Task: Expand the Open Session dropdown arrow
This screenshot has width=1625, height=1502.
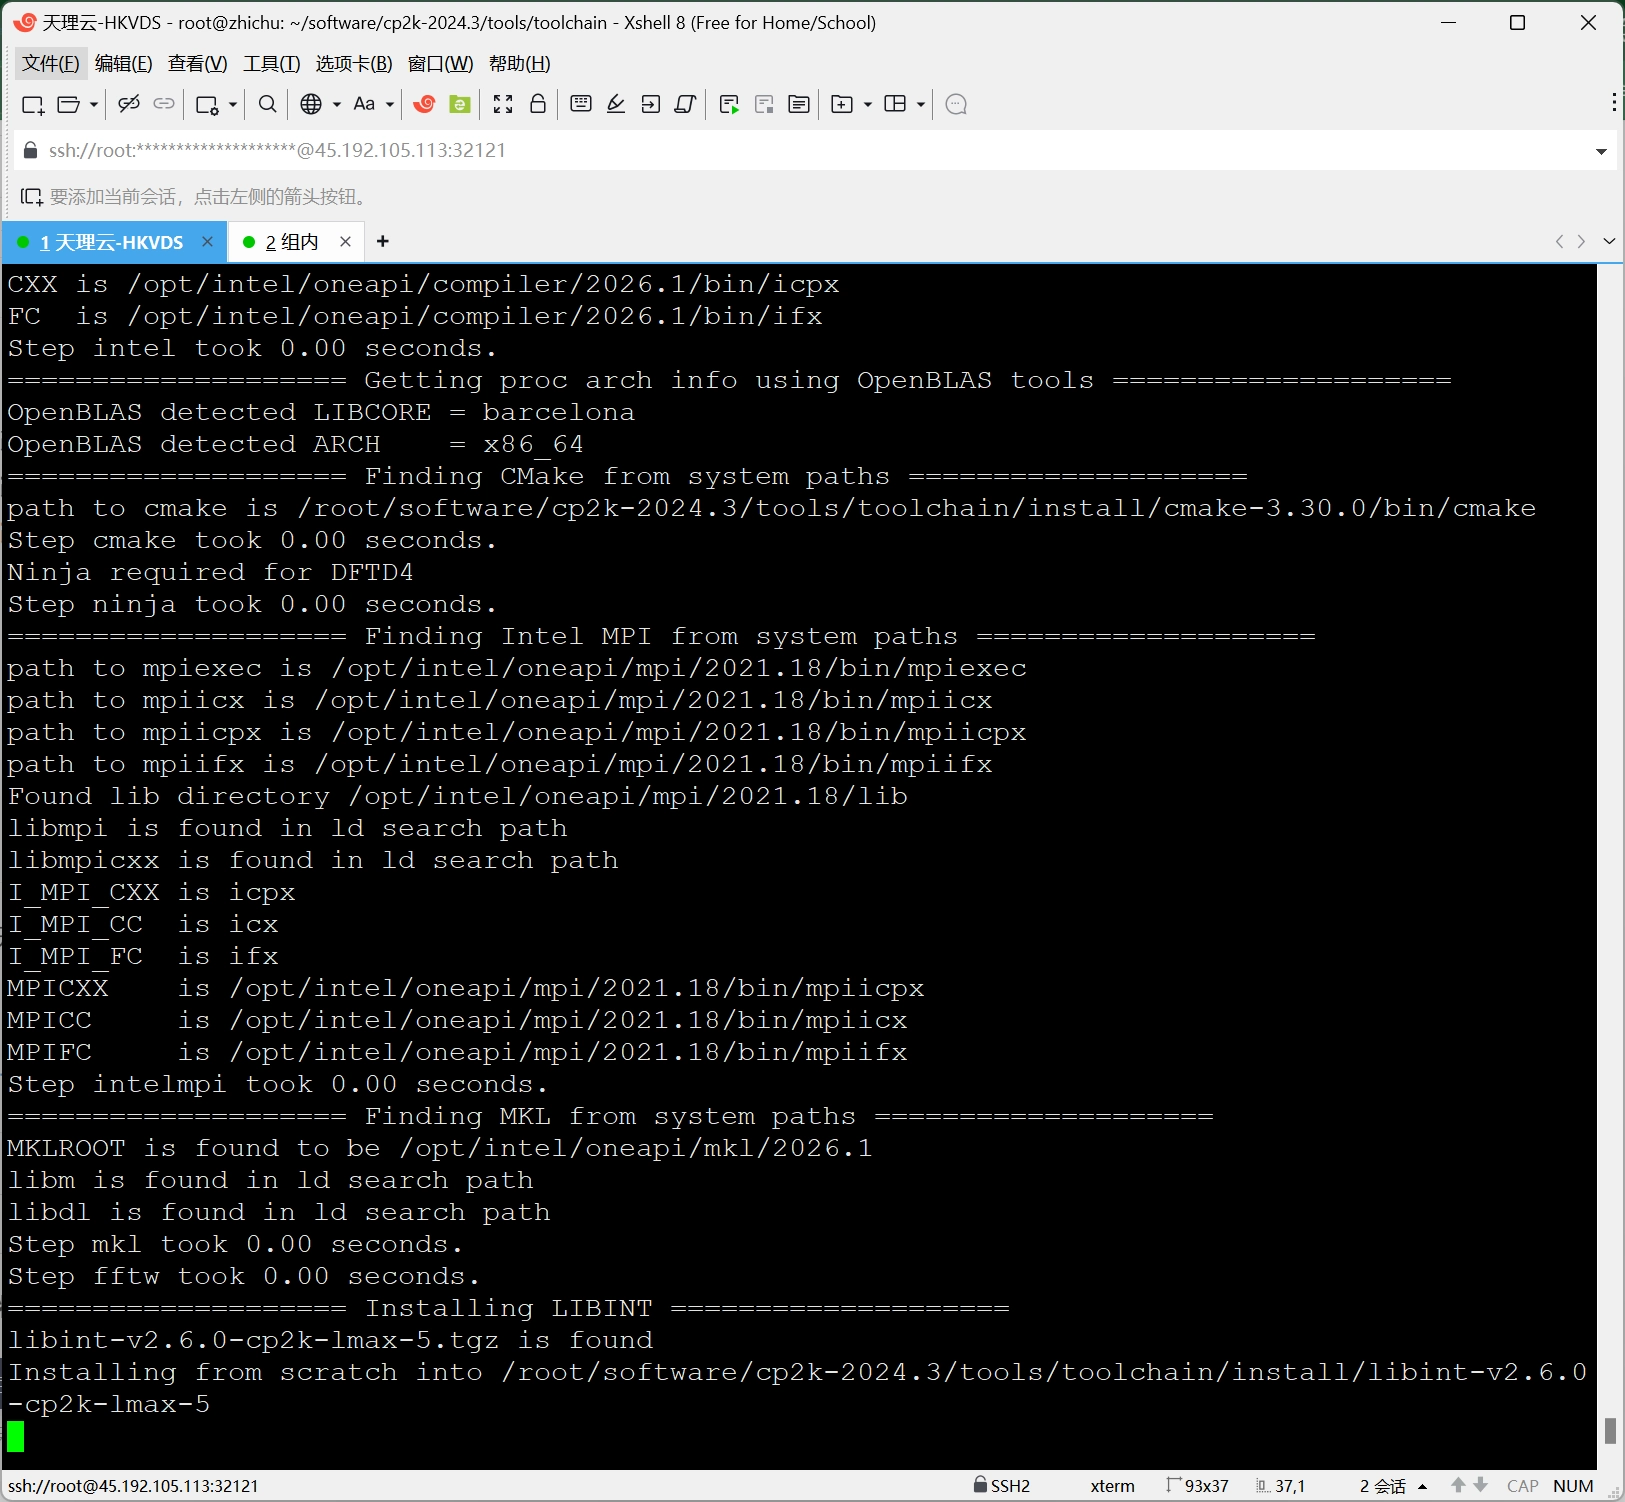Action: 94,104
